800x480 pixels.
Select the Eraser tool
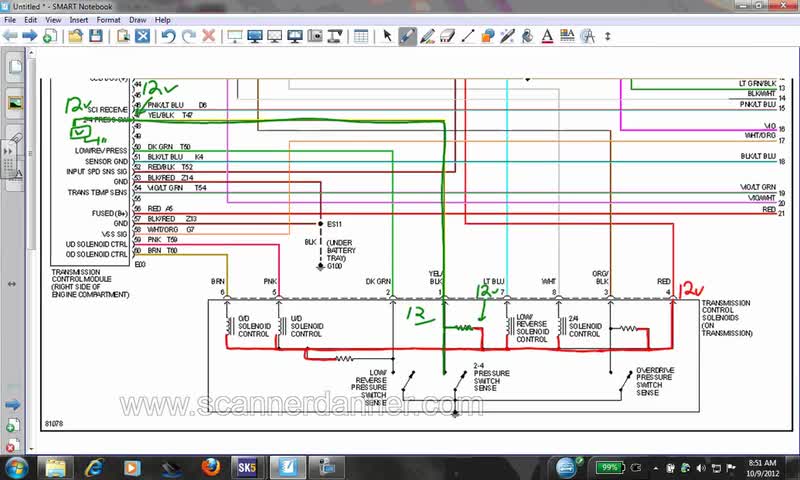coord(447,36)
